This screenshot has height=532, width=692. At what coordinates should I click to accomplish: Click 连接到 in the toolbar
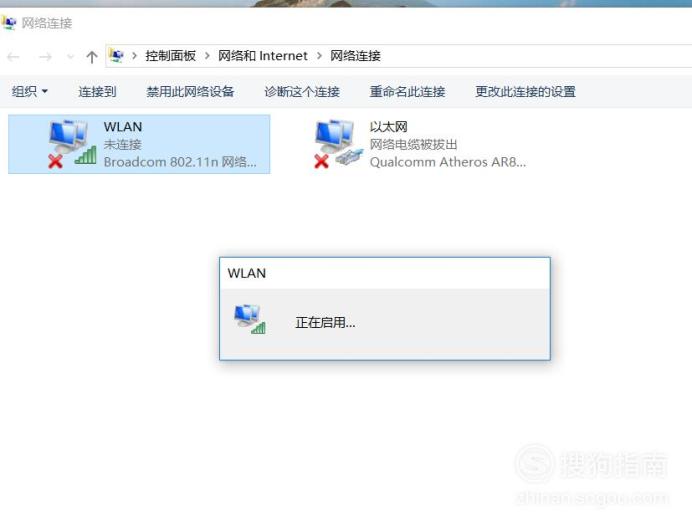point(97,91)
